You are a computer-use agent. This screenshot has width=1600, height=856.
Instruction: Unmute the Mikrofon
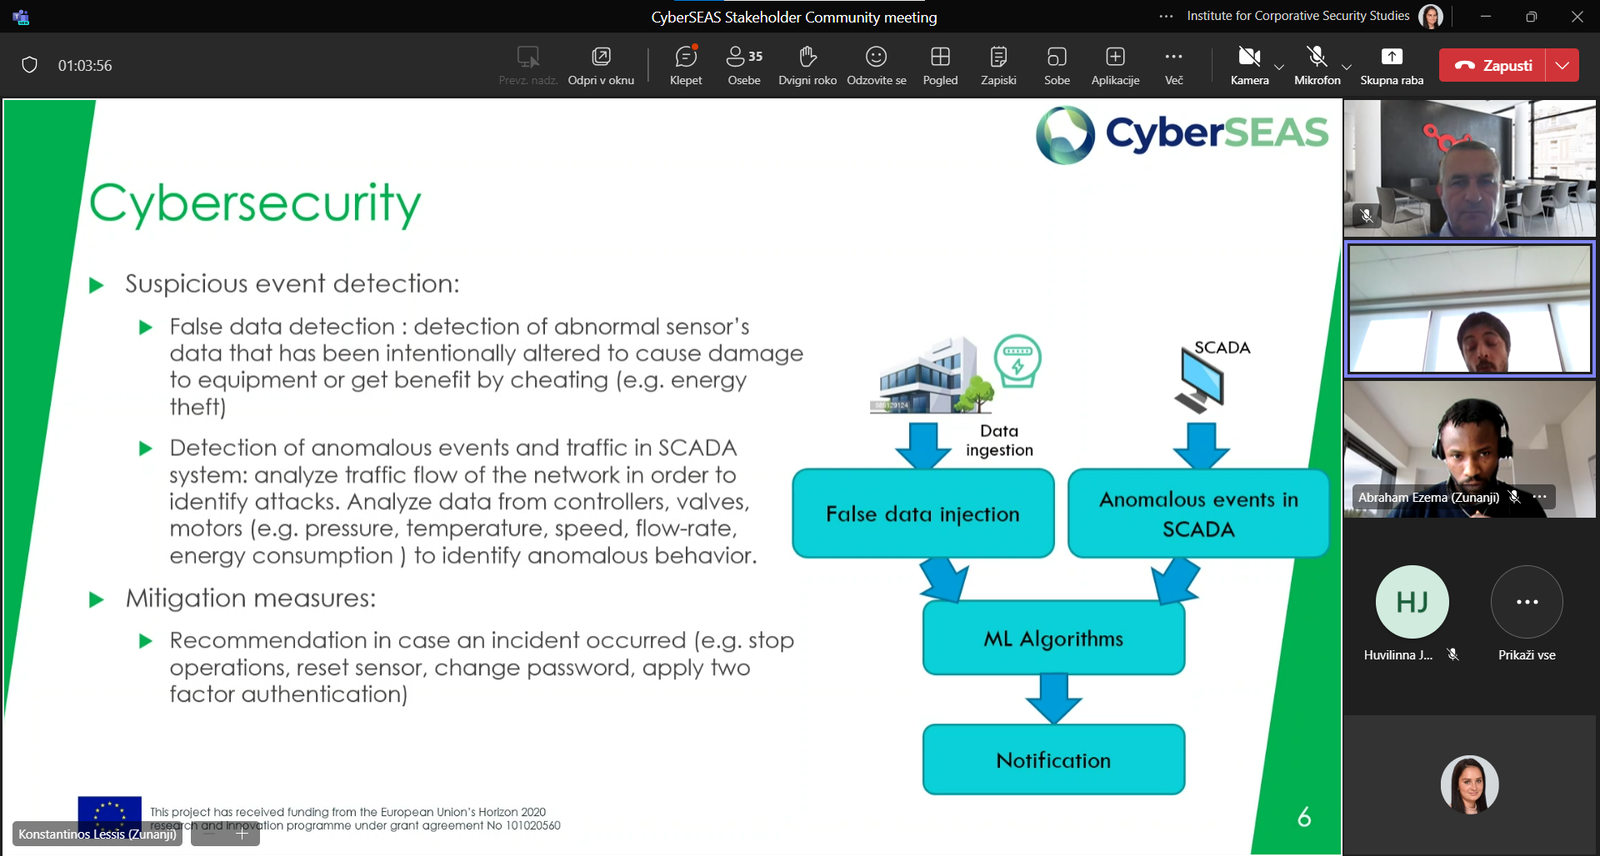coord(1316,65)
